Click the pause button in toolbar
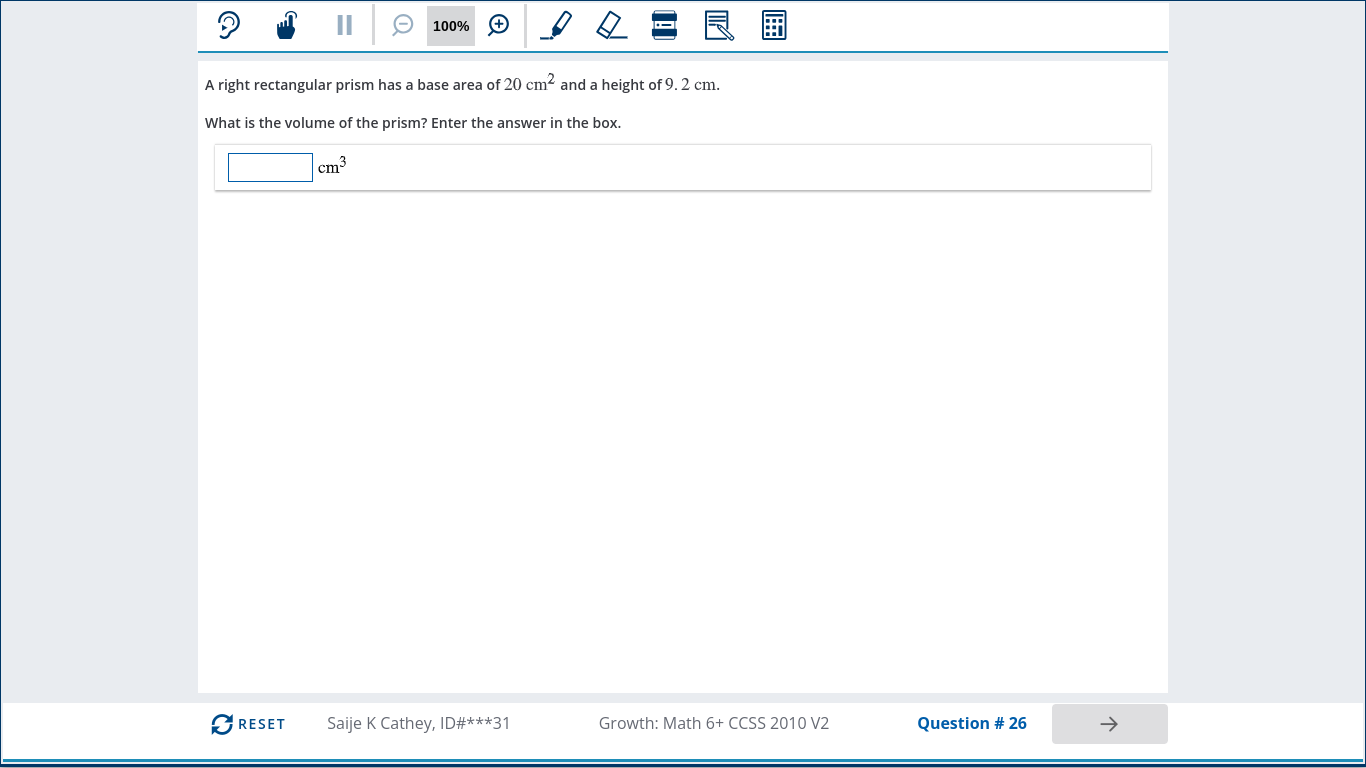This screenshot has width=1366, height=768. tap(344, 25)
